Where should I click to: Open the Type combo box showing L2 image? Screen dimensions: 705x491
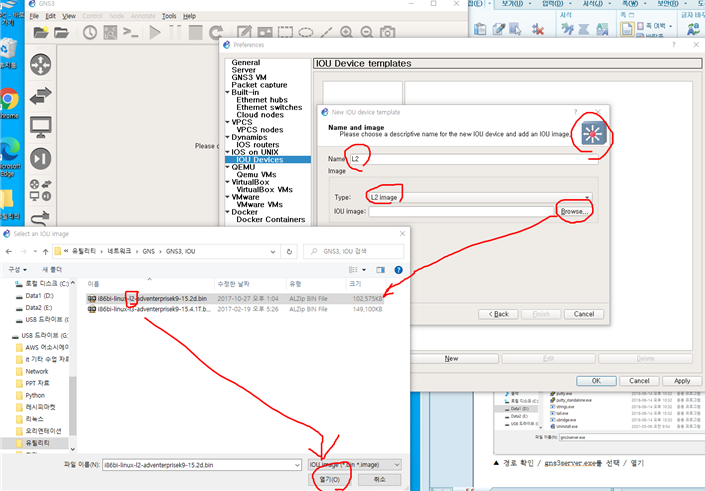click(480, 197)
